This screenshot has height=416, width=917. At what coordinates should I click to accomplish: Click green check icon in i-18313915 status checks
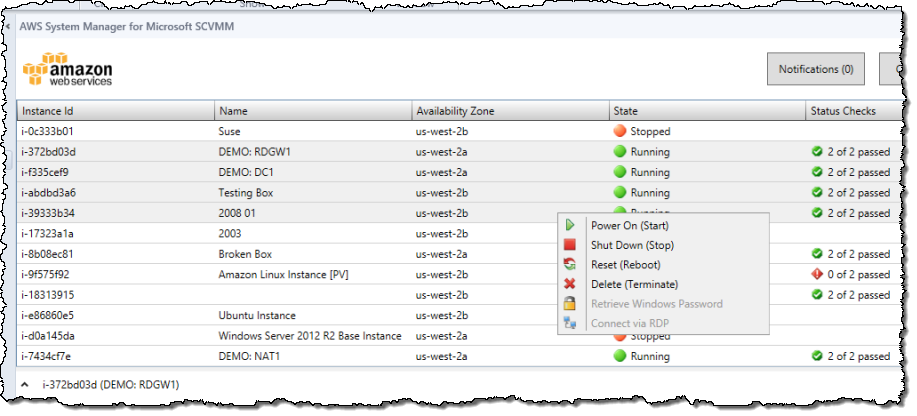pos(817,295)
